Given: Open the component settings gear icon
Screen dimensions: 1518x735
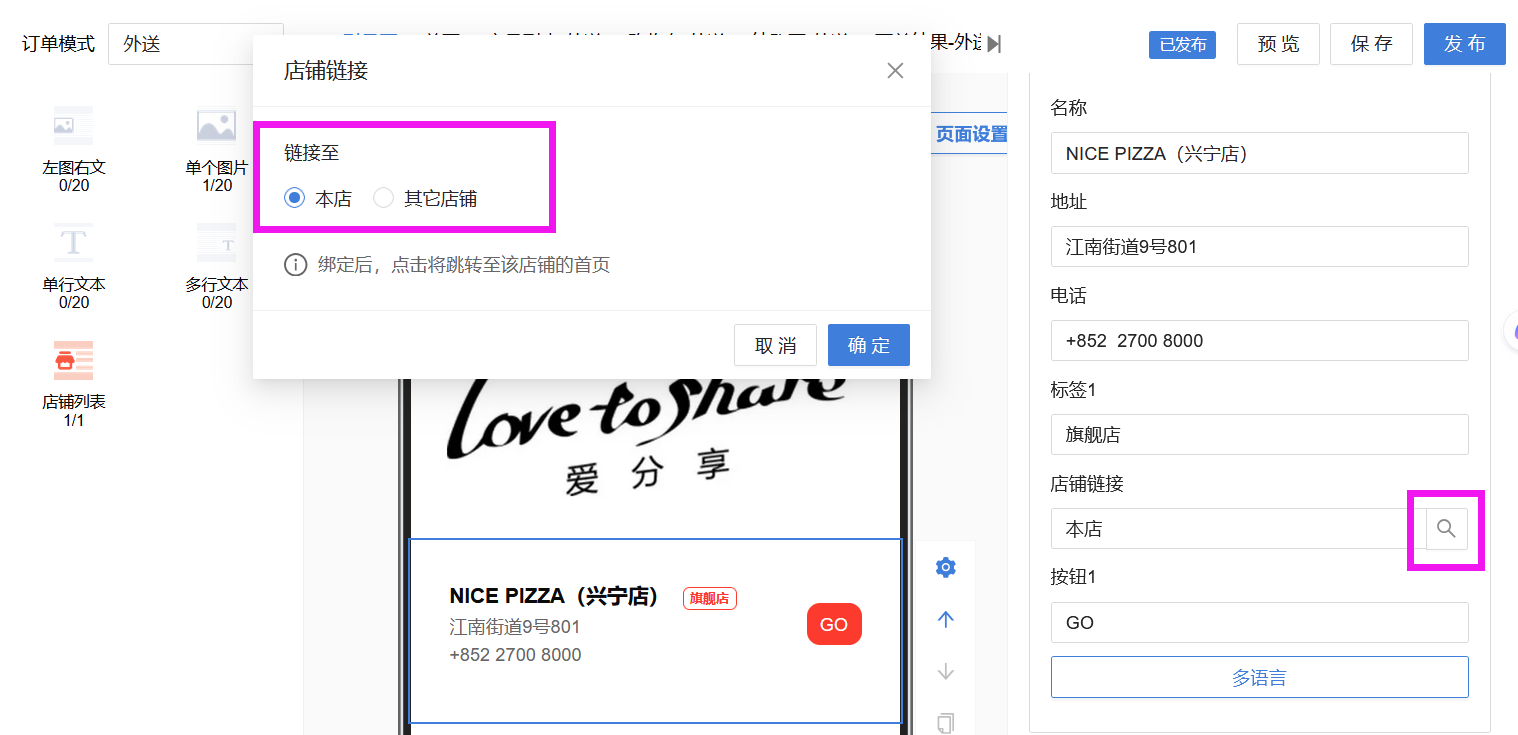Looking at the screenshot, I should pos(945,568).
